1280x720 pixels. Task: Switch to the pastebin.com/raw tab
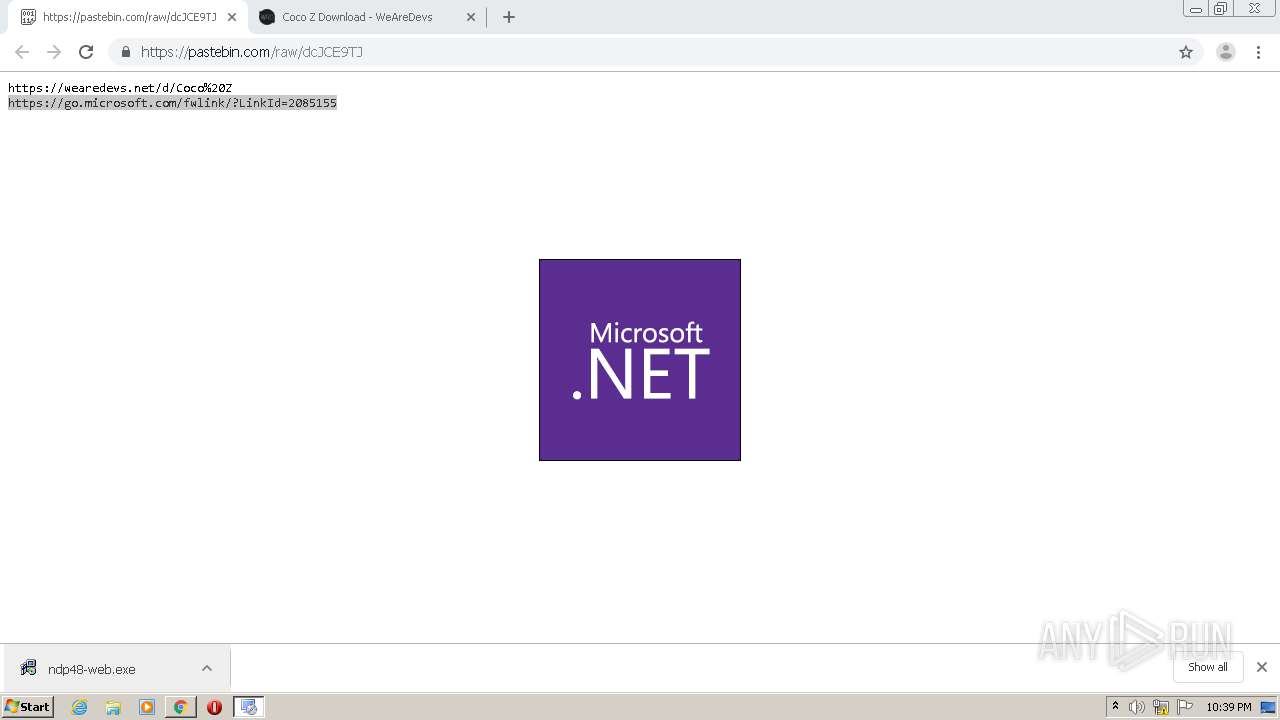coord(129,17)
